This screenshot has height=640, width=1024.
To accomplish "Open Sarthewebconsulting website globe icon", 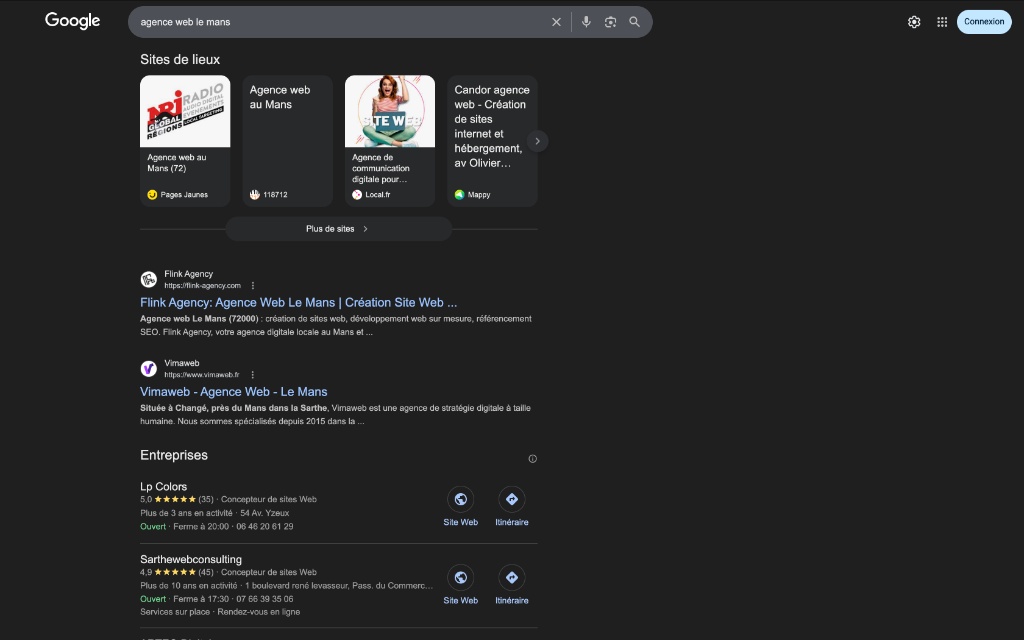I will click(x=460, y=577).
